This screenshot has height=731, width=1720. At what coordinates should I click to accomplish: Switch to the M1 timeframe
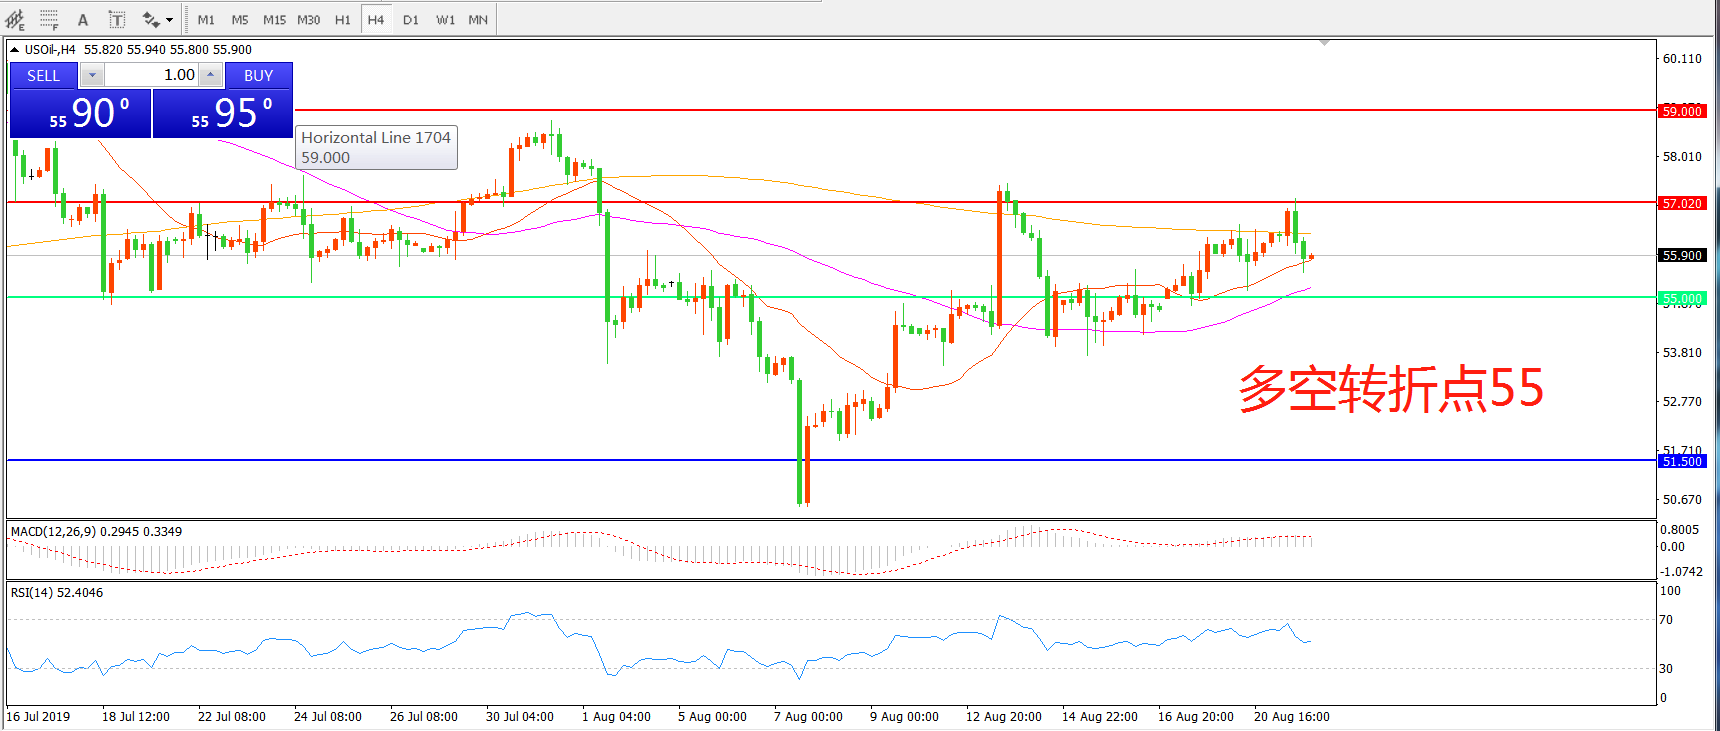pyautogui.click(x=206, y=19)
